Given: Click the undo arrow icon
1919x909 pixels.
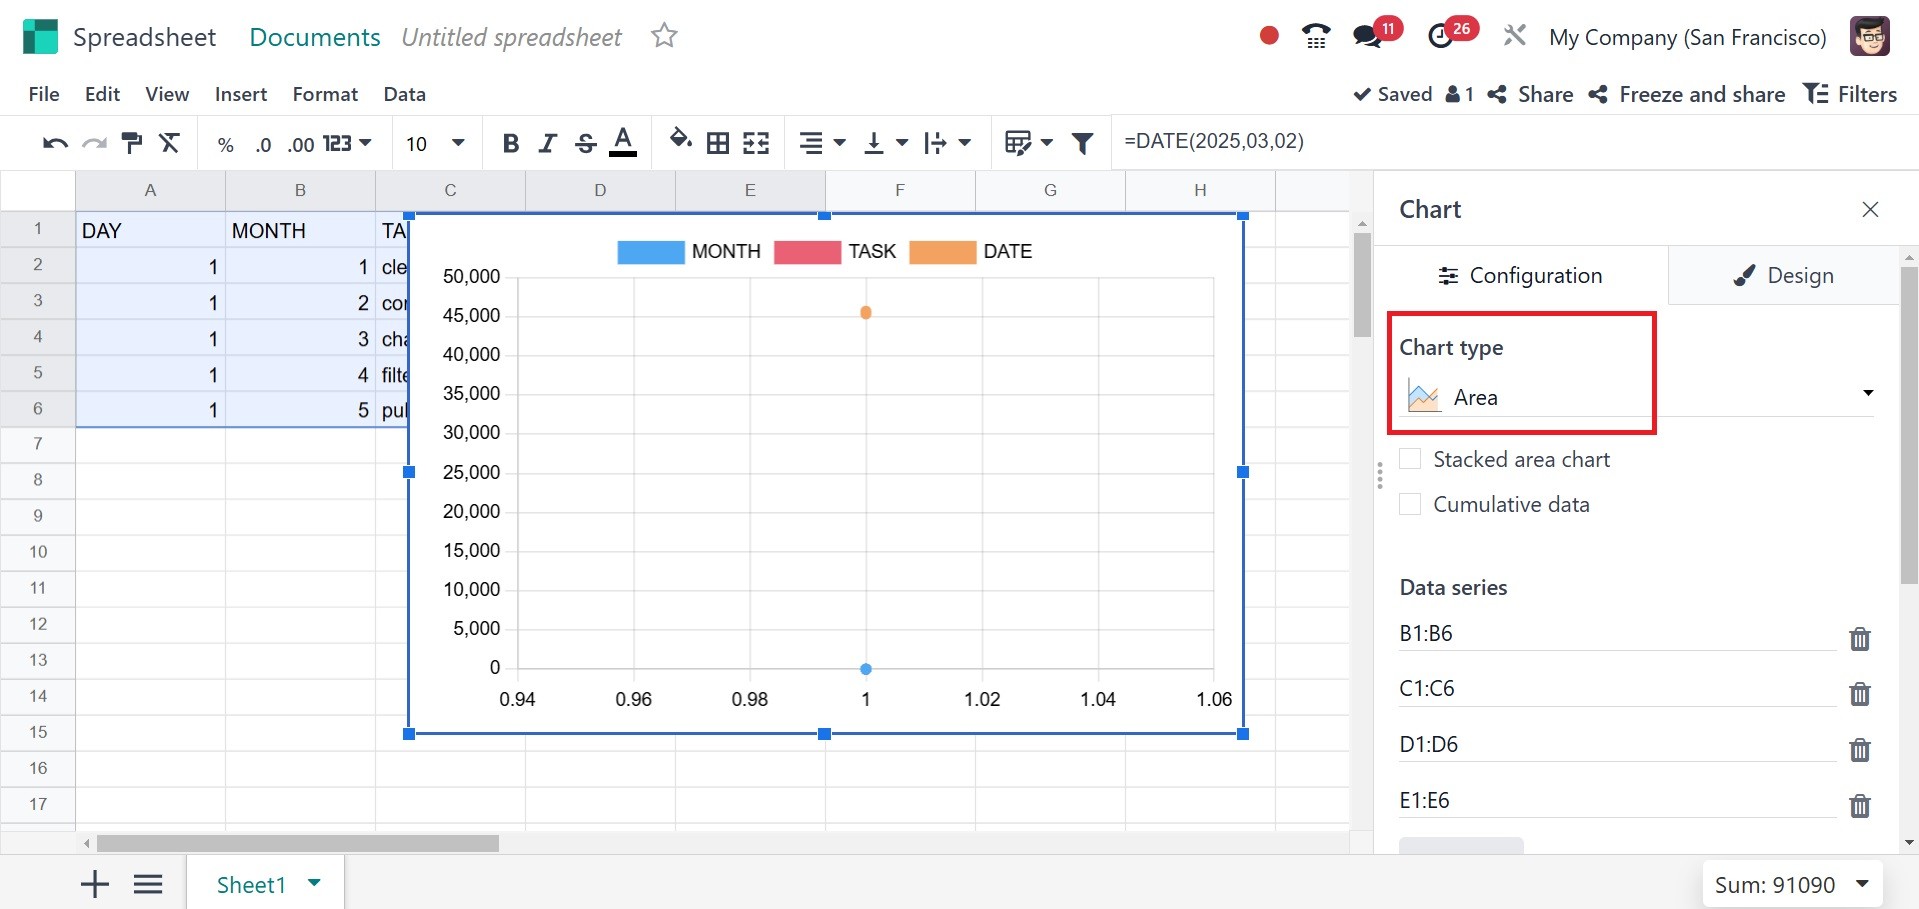Looking at the screenshot, I should click(55, 144).
